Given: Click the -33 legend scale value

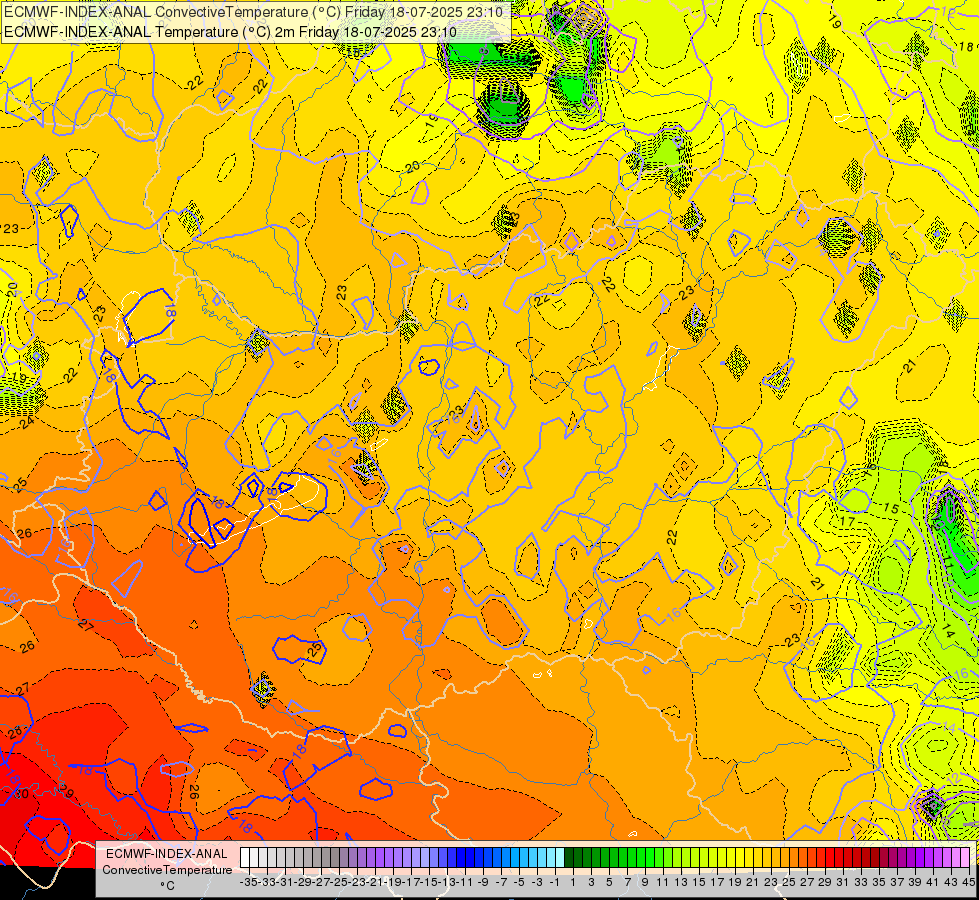Looking at the screenshot, I should click(x=267, y=882).
